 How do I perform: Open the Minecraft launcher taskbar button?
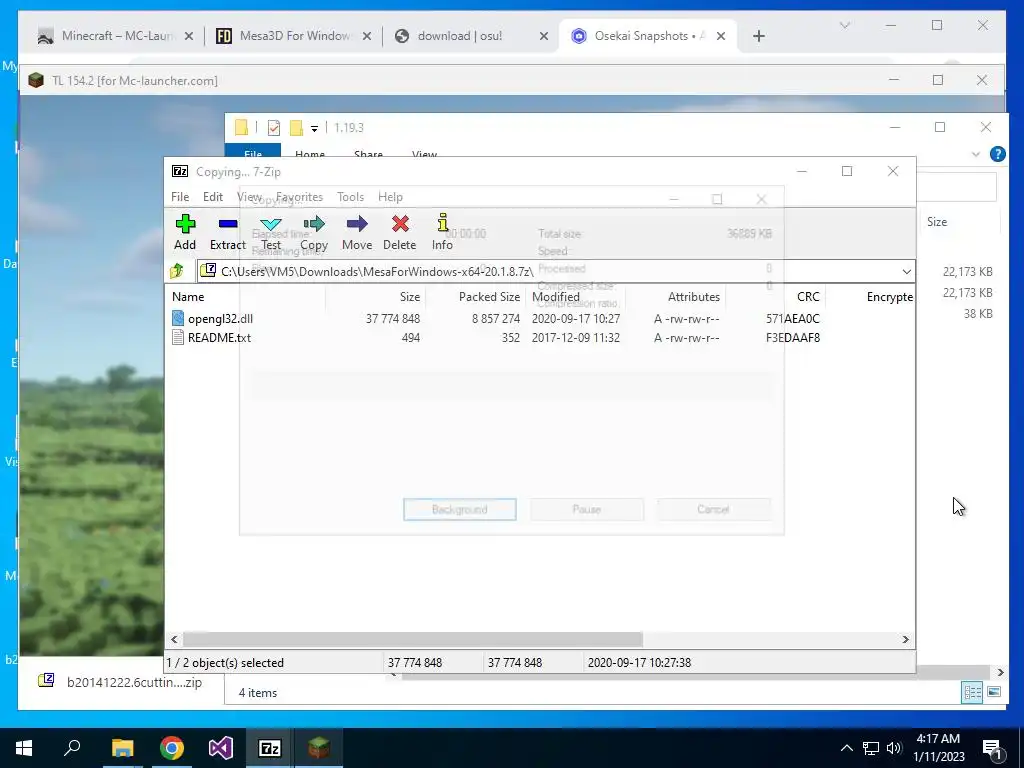coord(319,748)
